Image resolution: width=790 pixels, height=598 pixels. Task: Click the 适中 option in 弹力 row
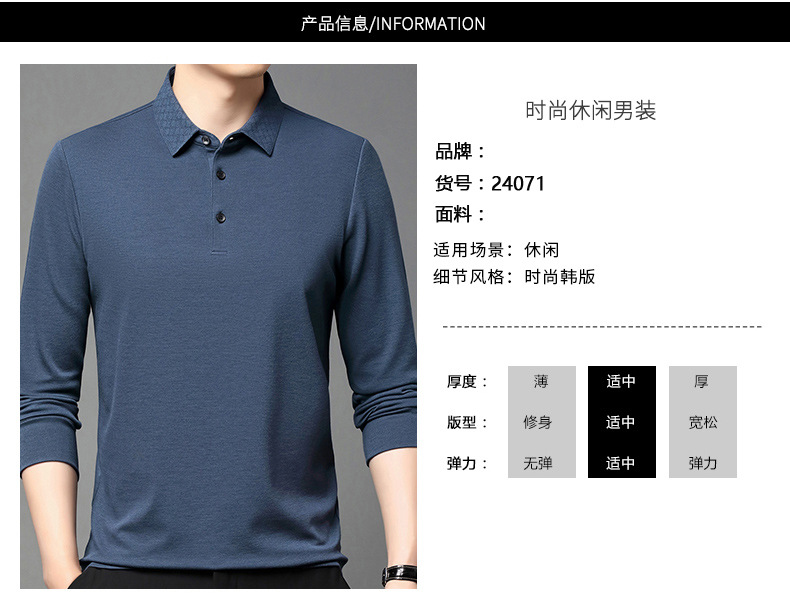coord(621,463)
